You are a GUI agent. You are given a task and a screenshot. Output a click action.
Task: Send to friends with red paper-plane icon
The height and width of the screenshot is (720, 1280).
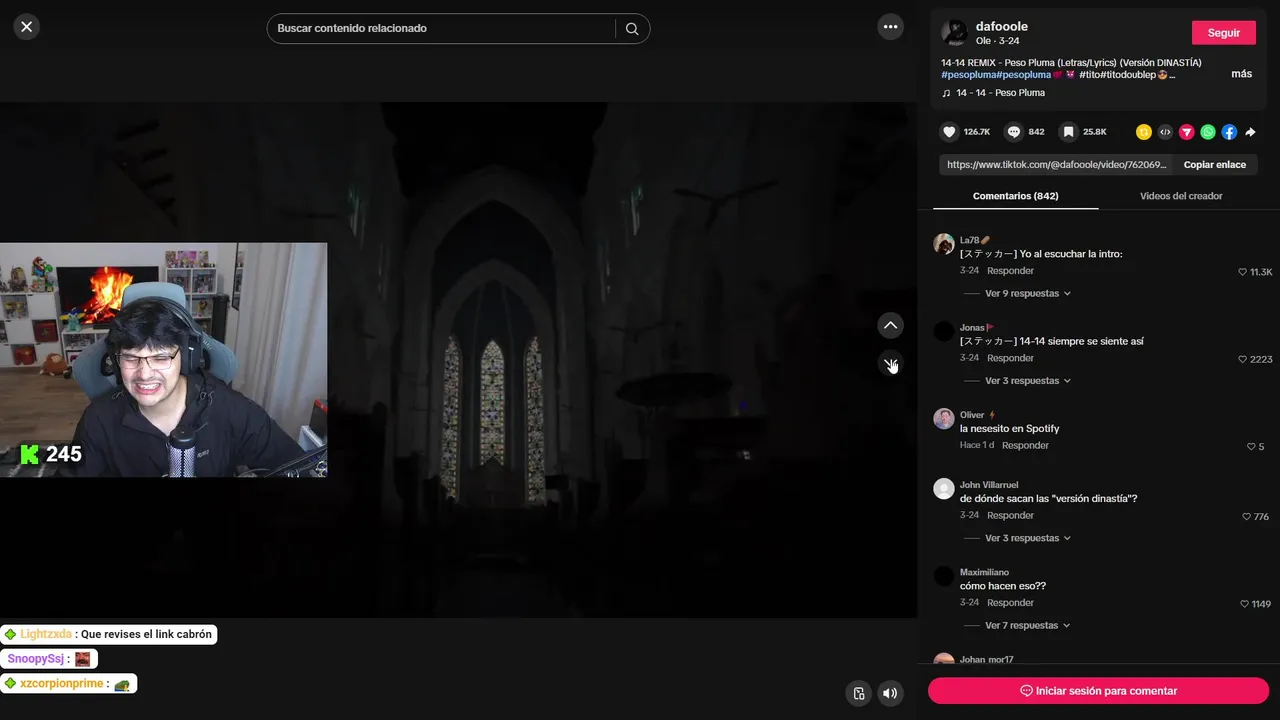pos(1186,132)
